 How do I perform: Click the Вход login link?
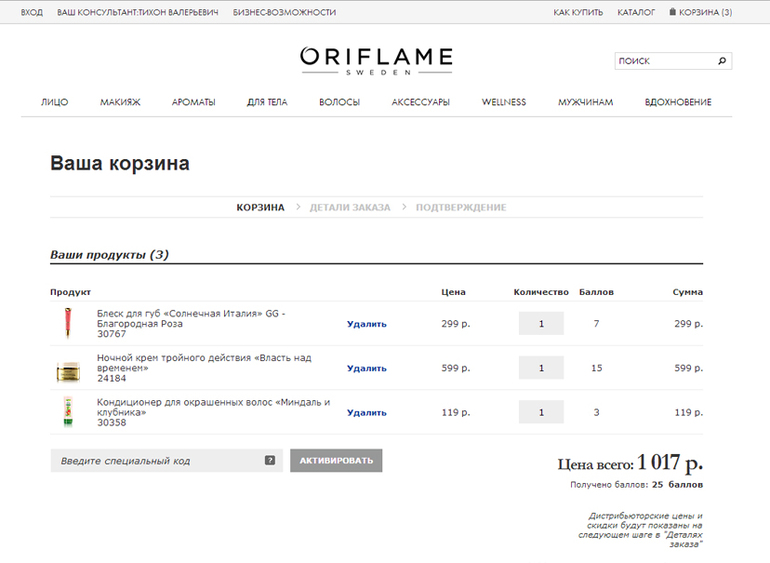pyautogui.click(x=31, y=12)
